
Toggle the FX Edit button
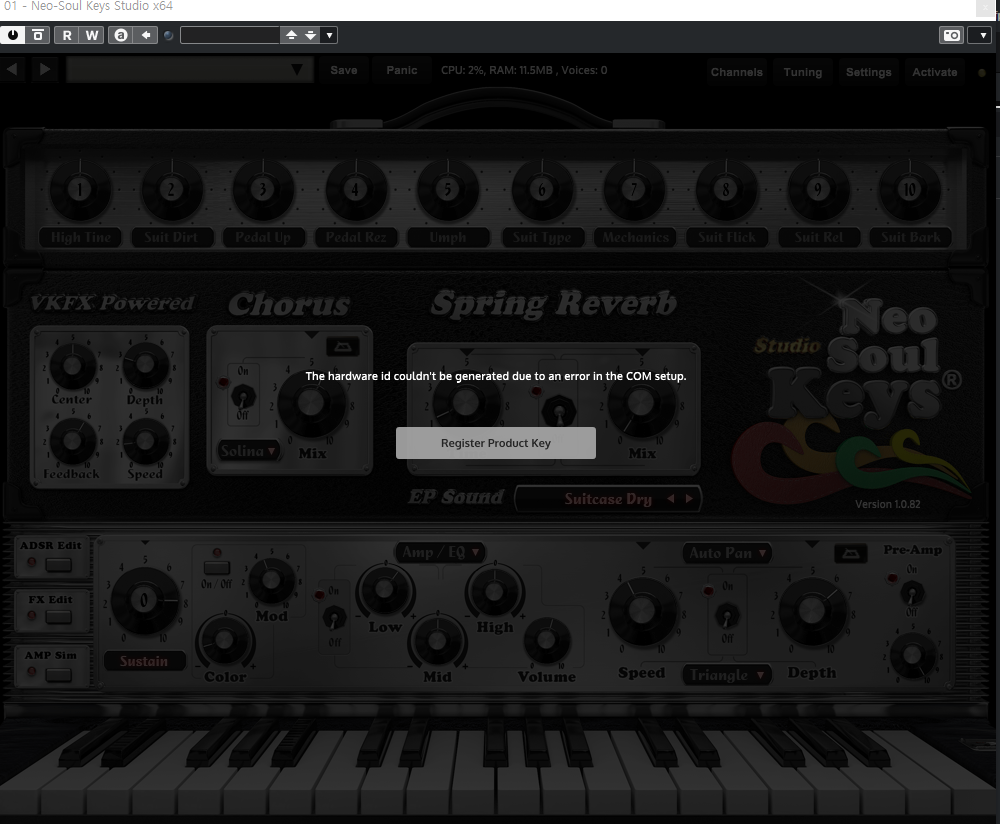[x=58, y=617]
